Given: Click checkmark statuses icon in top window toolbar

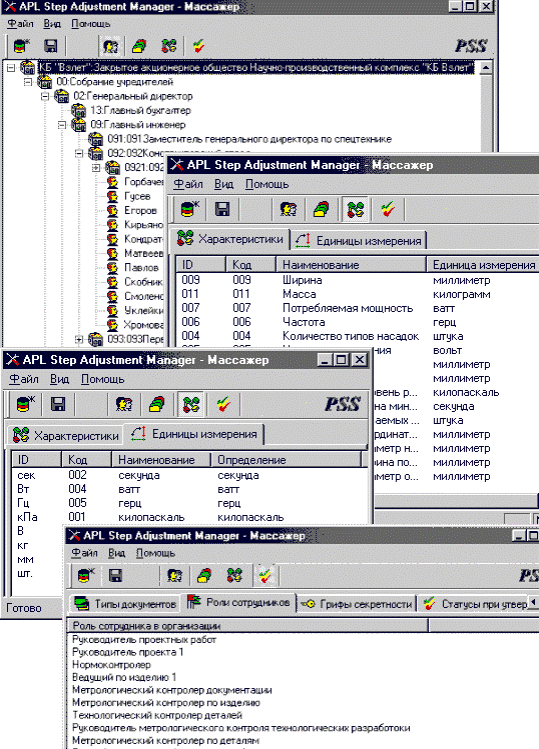Looking at the screenshot, I should tap(198, 46).
